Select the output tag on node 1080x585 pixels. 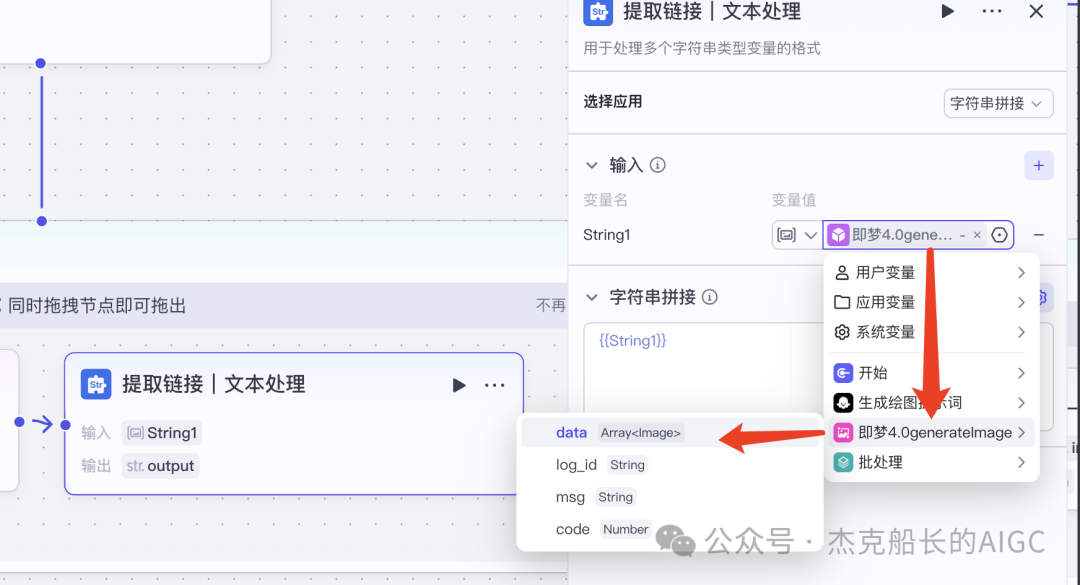click(x=160, y=466)
